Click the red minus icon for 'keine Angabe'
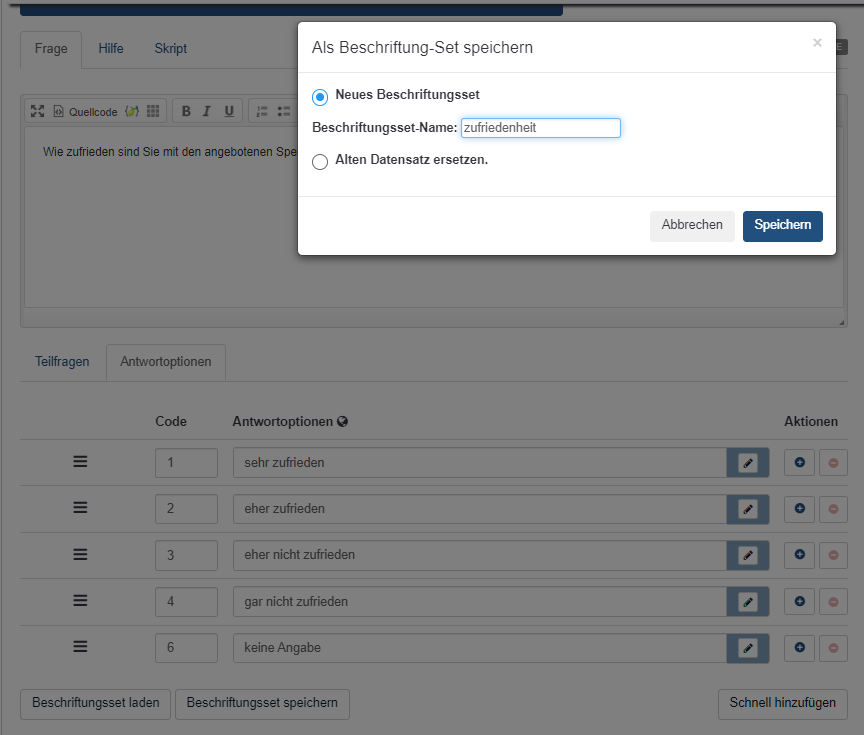This screenshot has height=735, width=864. 833,648
